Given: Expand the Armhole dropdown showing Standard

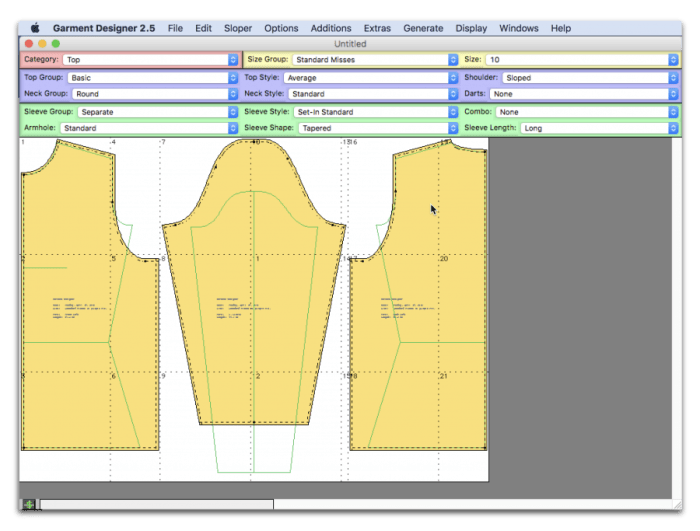Looking at the screenshot, I should (149, 128).
